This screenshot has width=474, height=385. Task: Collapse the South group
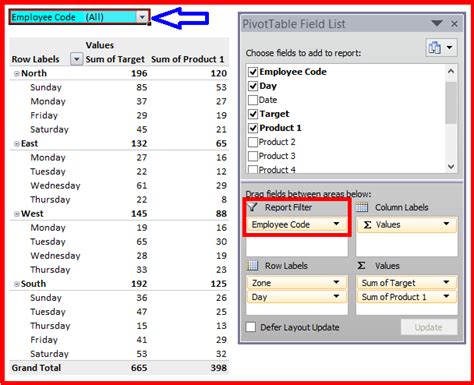tap(17, 284)
